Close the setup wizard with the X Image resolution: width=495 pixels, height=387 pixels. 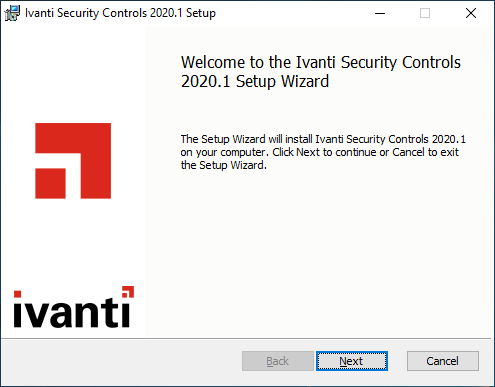click(471, 13)
